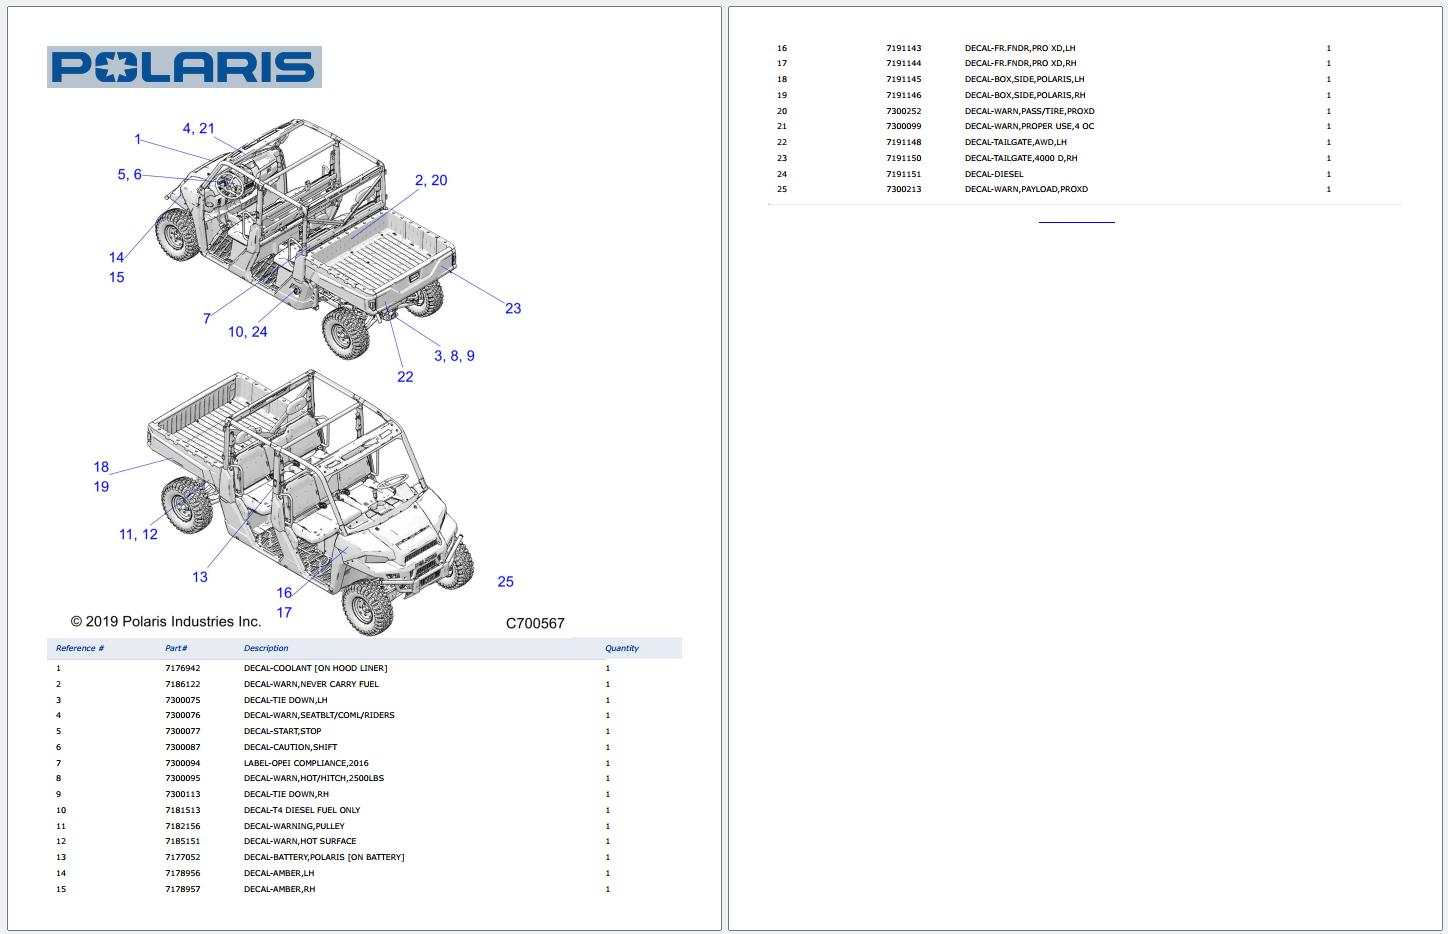Click 'DECAL-TIE DOWN,RH' description

point(286,794)
